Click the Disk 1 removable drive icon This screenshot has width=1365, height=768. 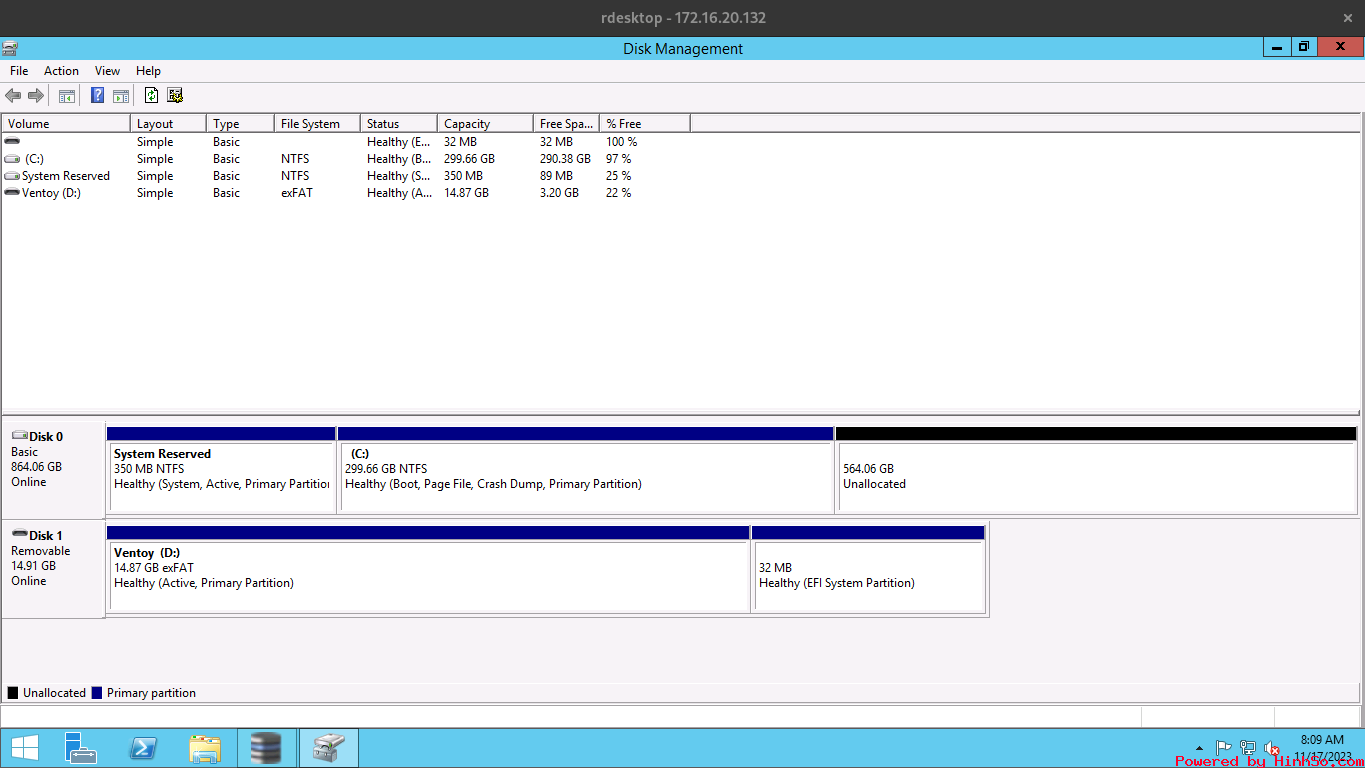pos(19,535)
